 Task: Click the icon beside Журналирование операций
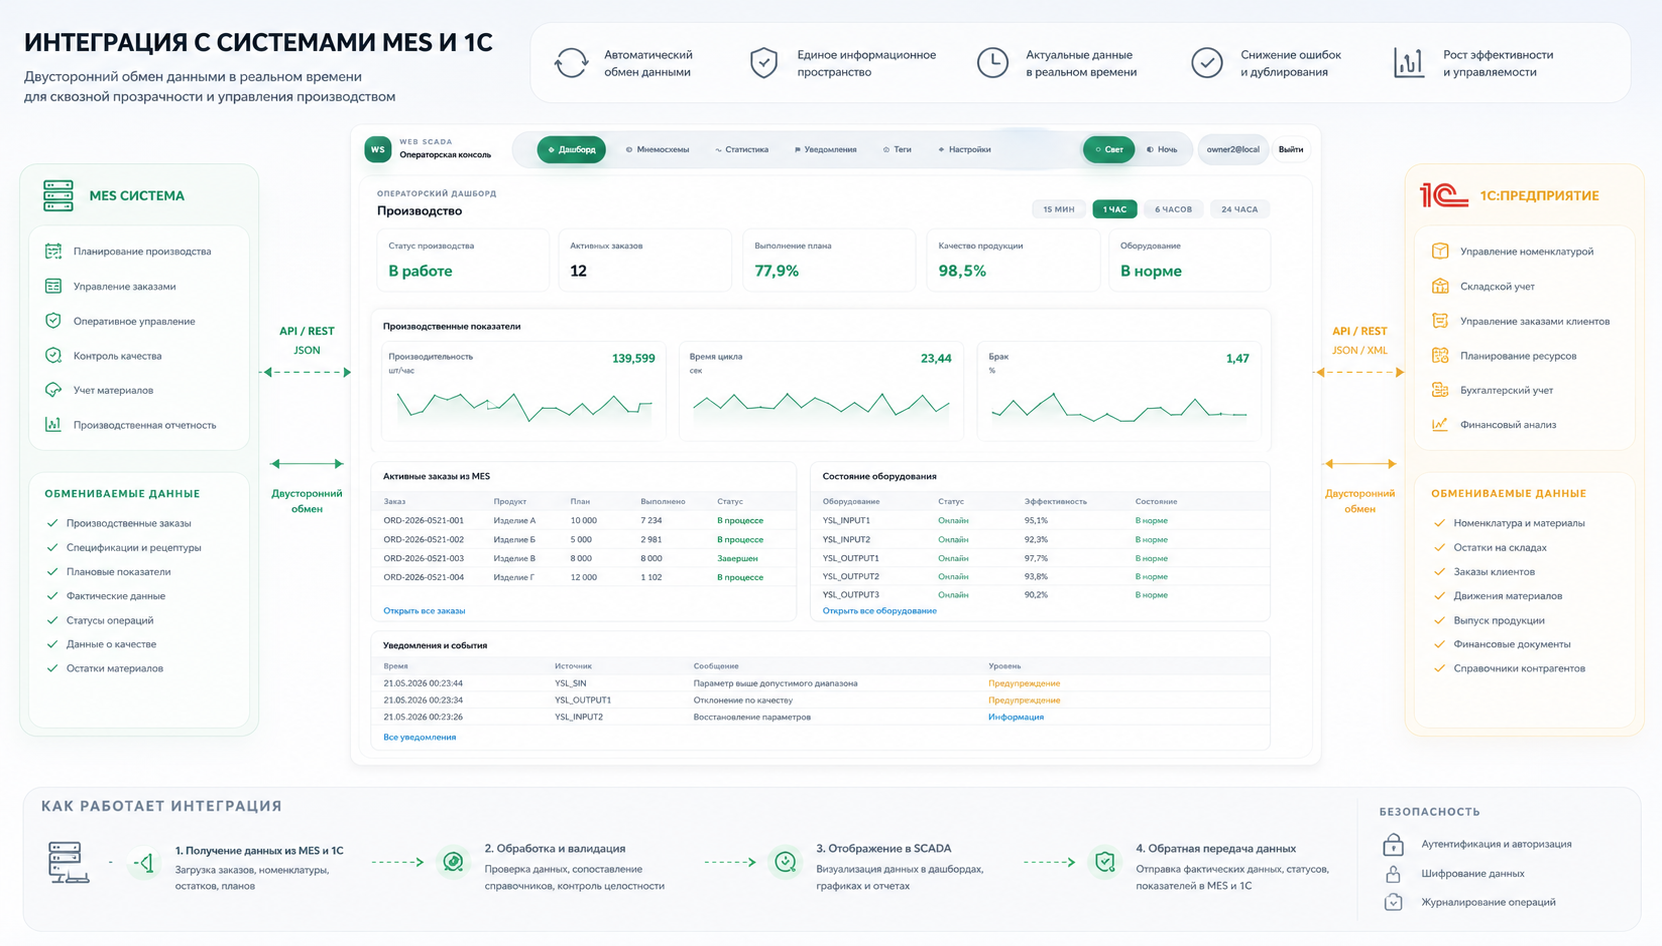point(1393,902)
